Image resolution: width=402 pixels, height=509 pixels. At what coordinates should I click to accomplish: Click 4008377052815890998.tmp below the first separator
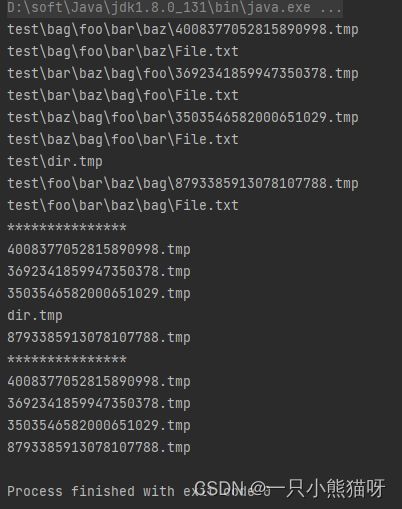(99, 249)
